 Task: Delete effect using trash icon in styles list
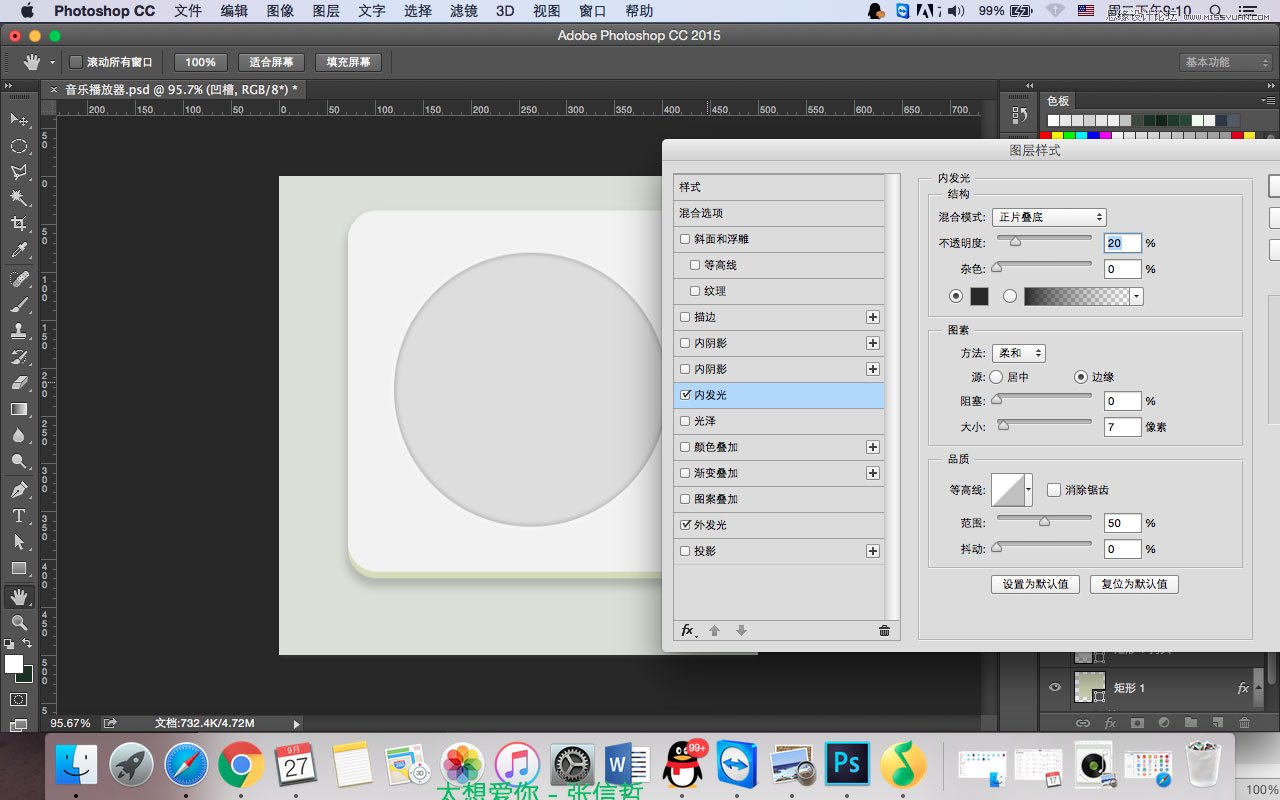point(884,630)
